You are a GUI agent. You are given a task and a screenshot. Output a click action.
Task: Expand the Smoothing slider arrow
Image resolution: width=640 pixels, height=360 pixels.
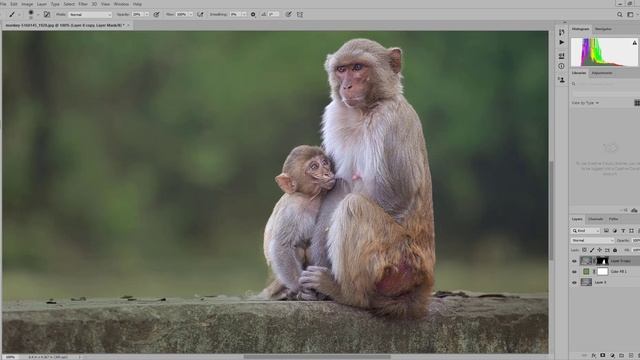[x=244, y=14]
